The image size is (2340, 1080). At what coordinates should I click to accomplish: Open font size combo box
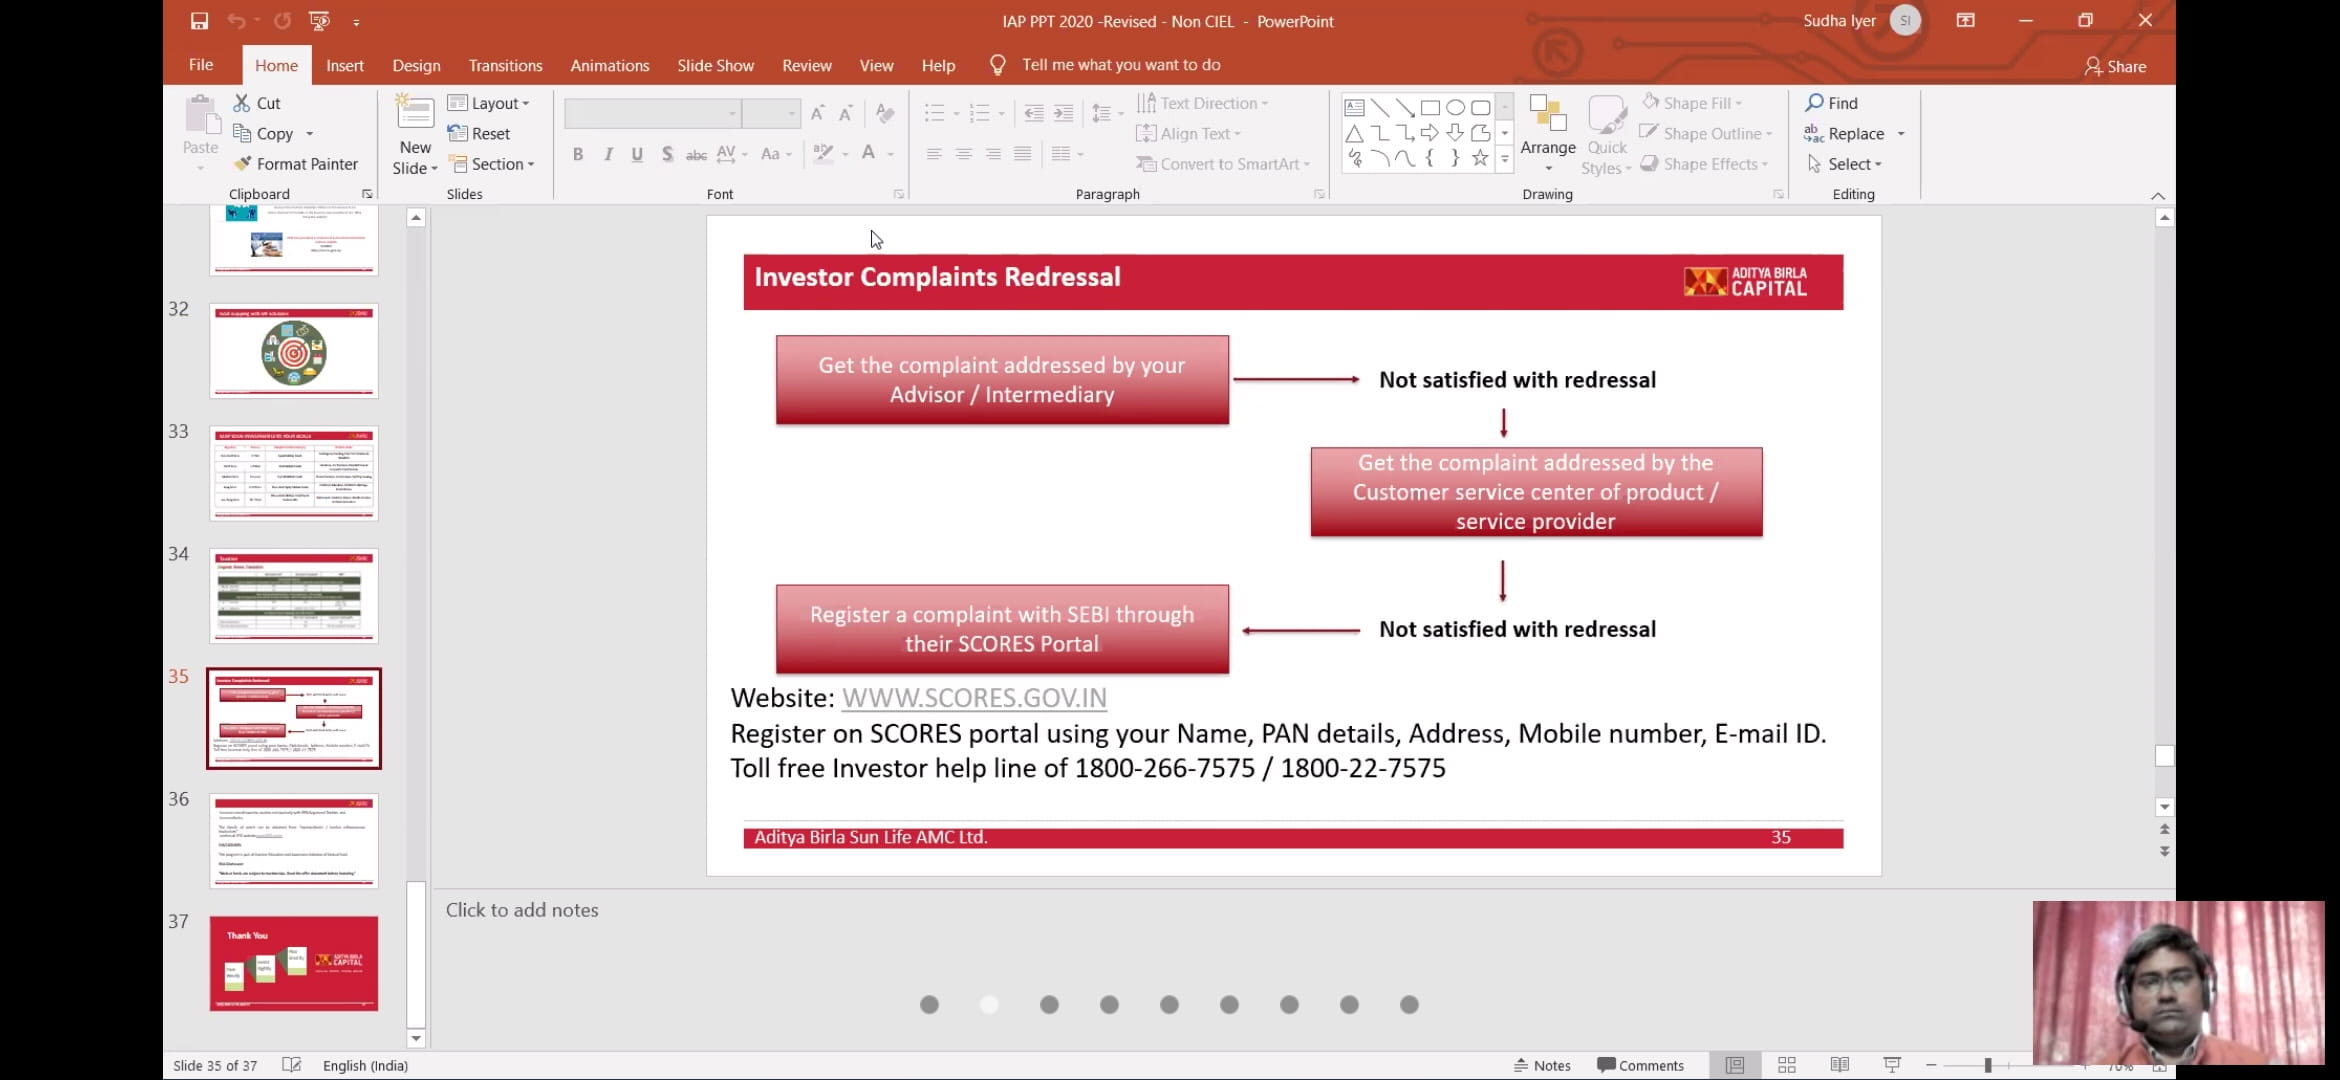pyautogui.click(x=771, y=113)
